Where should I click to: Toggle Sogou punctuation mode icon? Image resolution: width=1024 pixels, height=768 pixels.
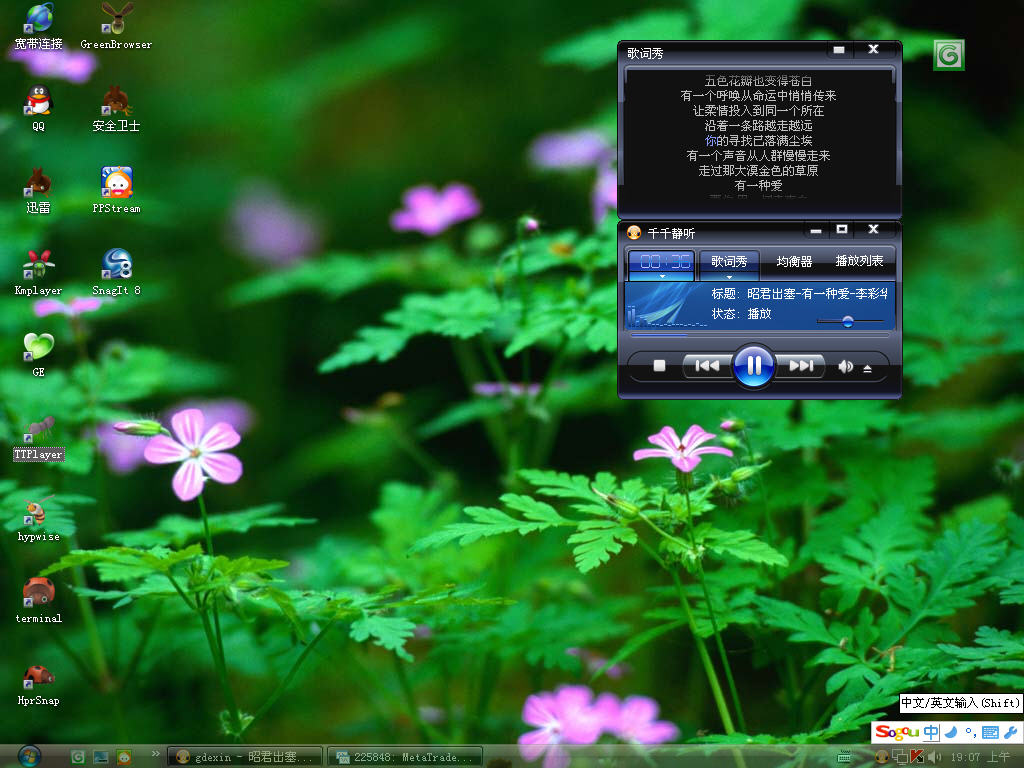point(970,732)
